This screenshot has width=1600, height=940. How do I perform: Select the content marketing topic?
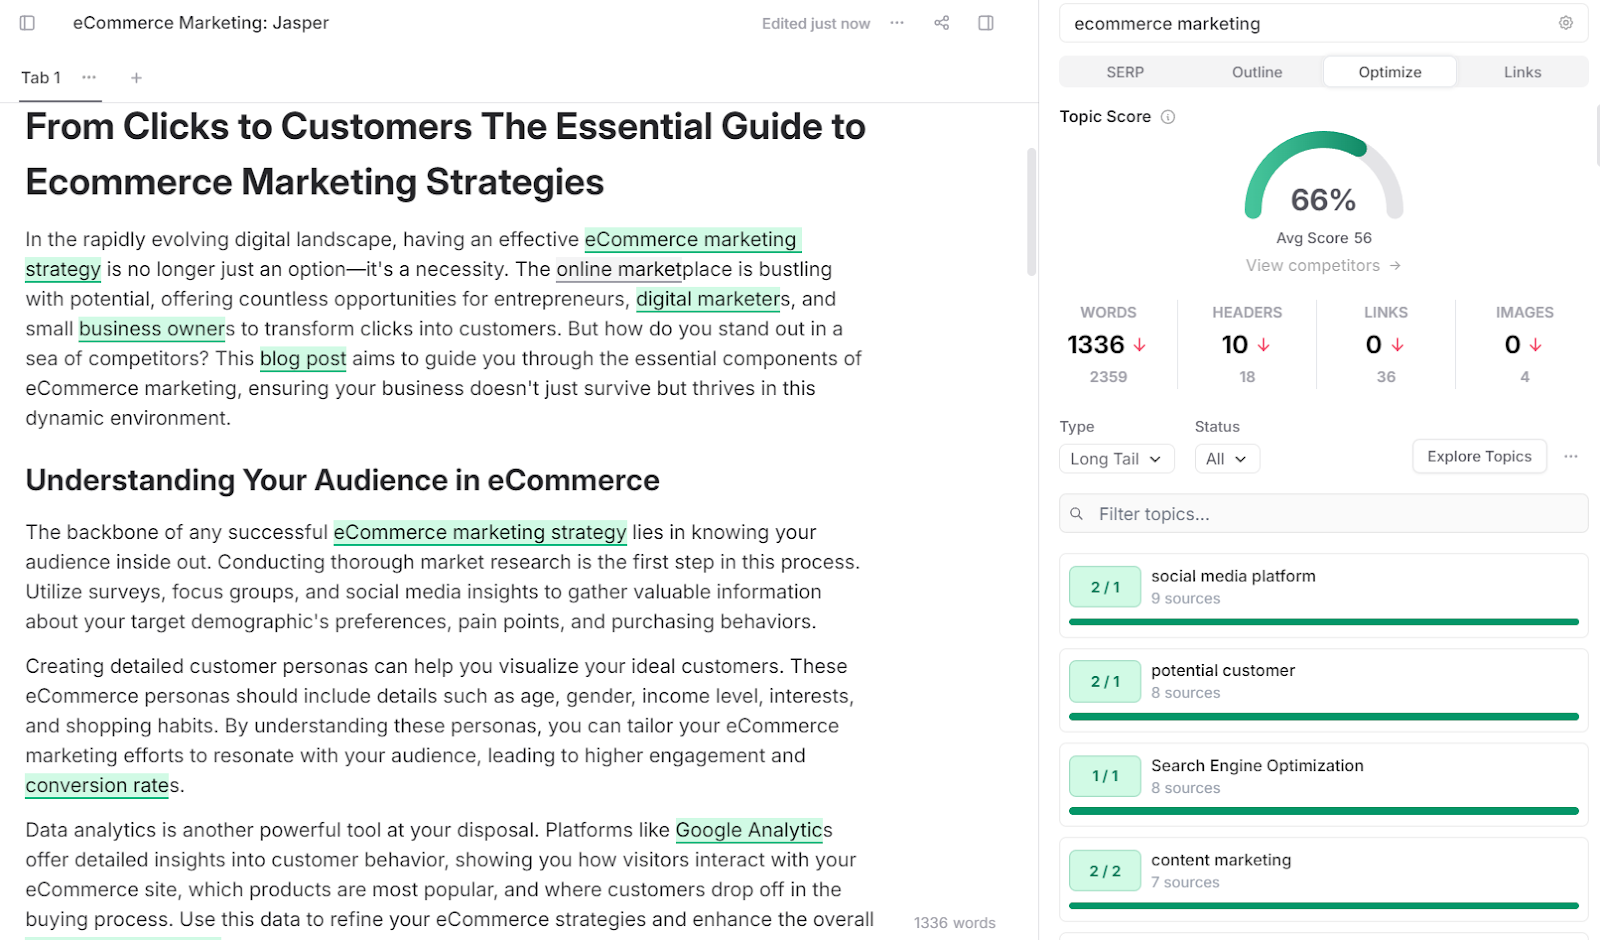(1323, 879)
